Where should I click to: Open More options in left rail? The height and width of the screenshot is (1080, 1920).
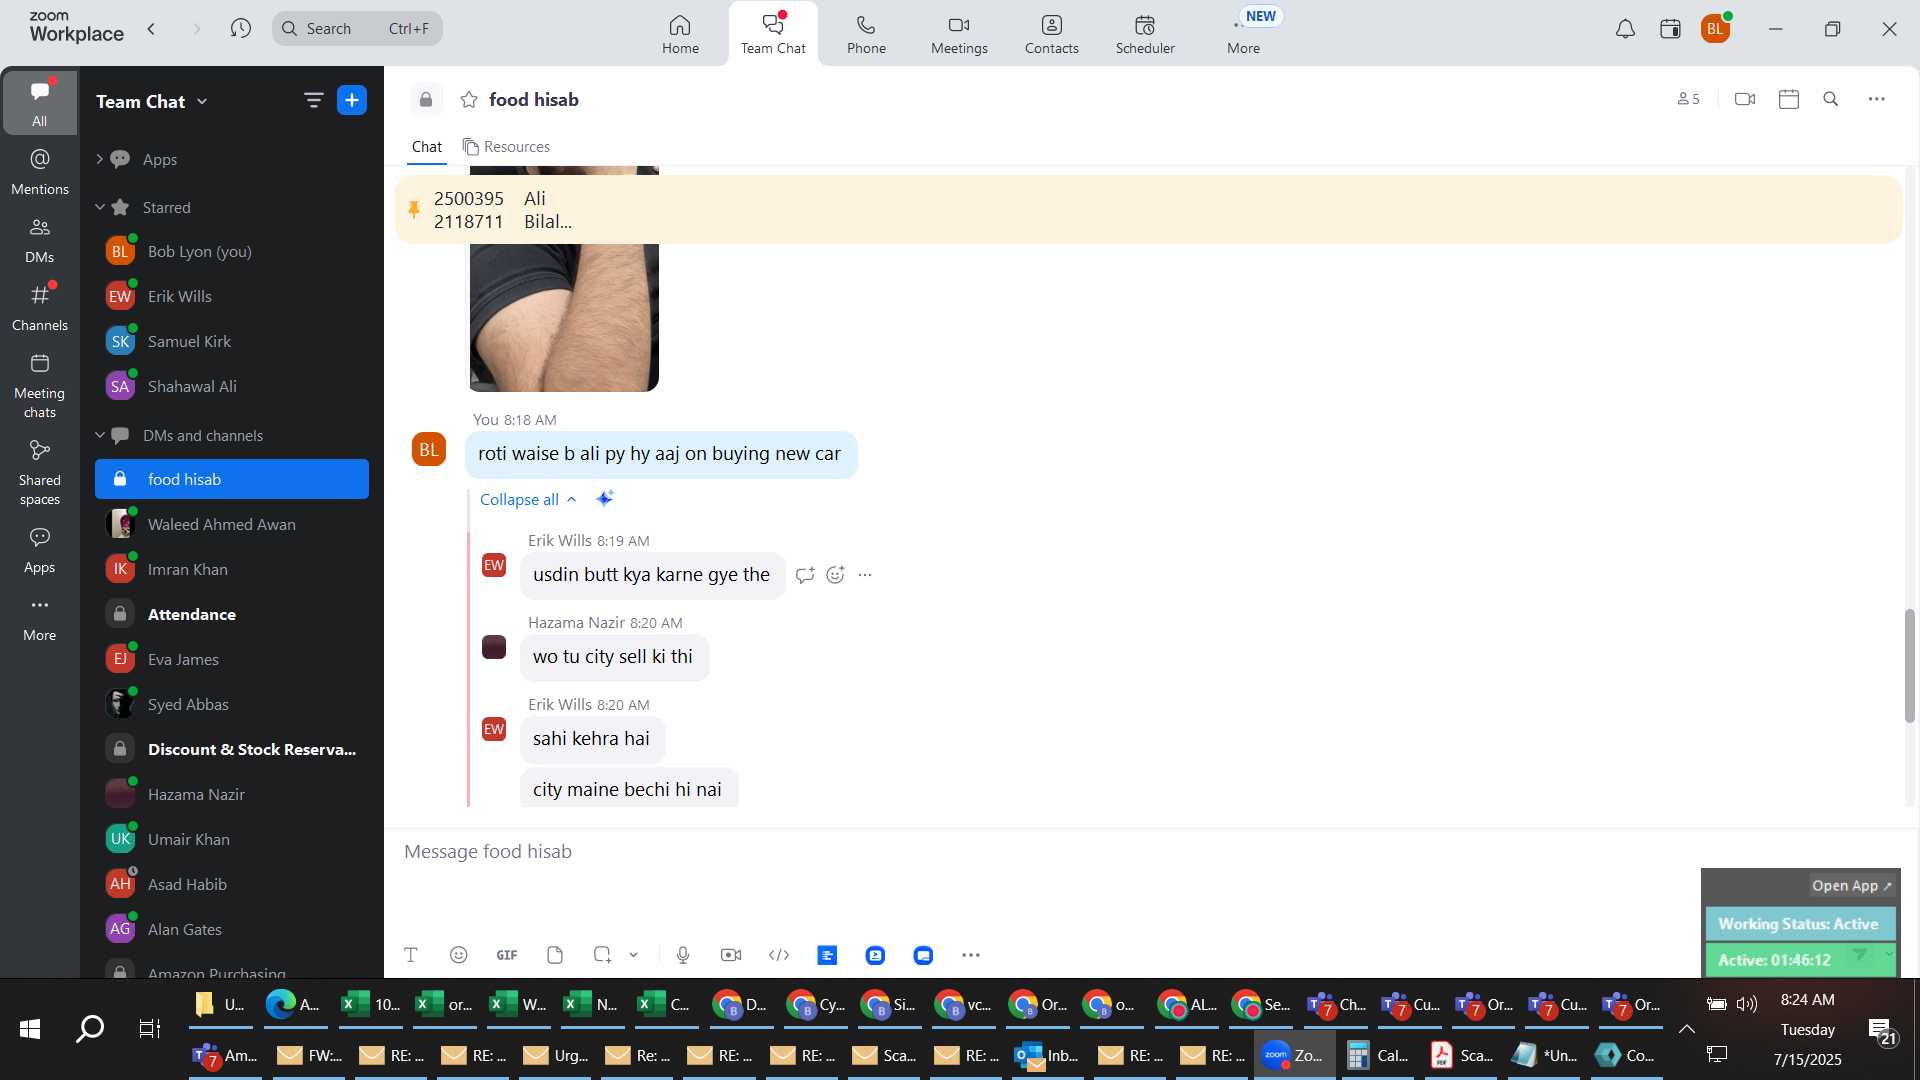(x=40, y=618)
